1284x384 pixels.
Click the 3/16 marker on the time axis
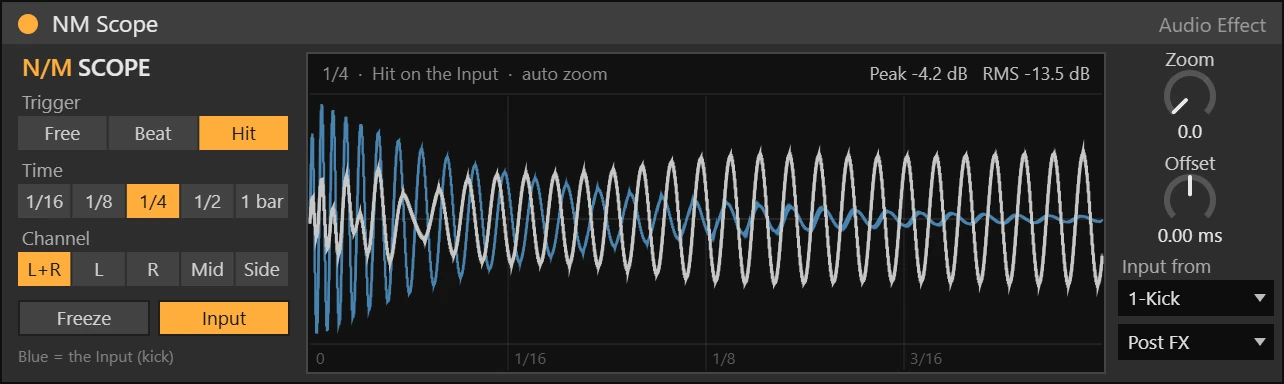926,358
